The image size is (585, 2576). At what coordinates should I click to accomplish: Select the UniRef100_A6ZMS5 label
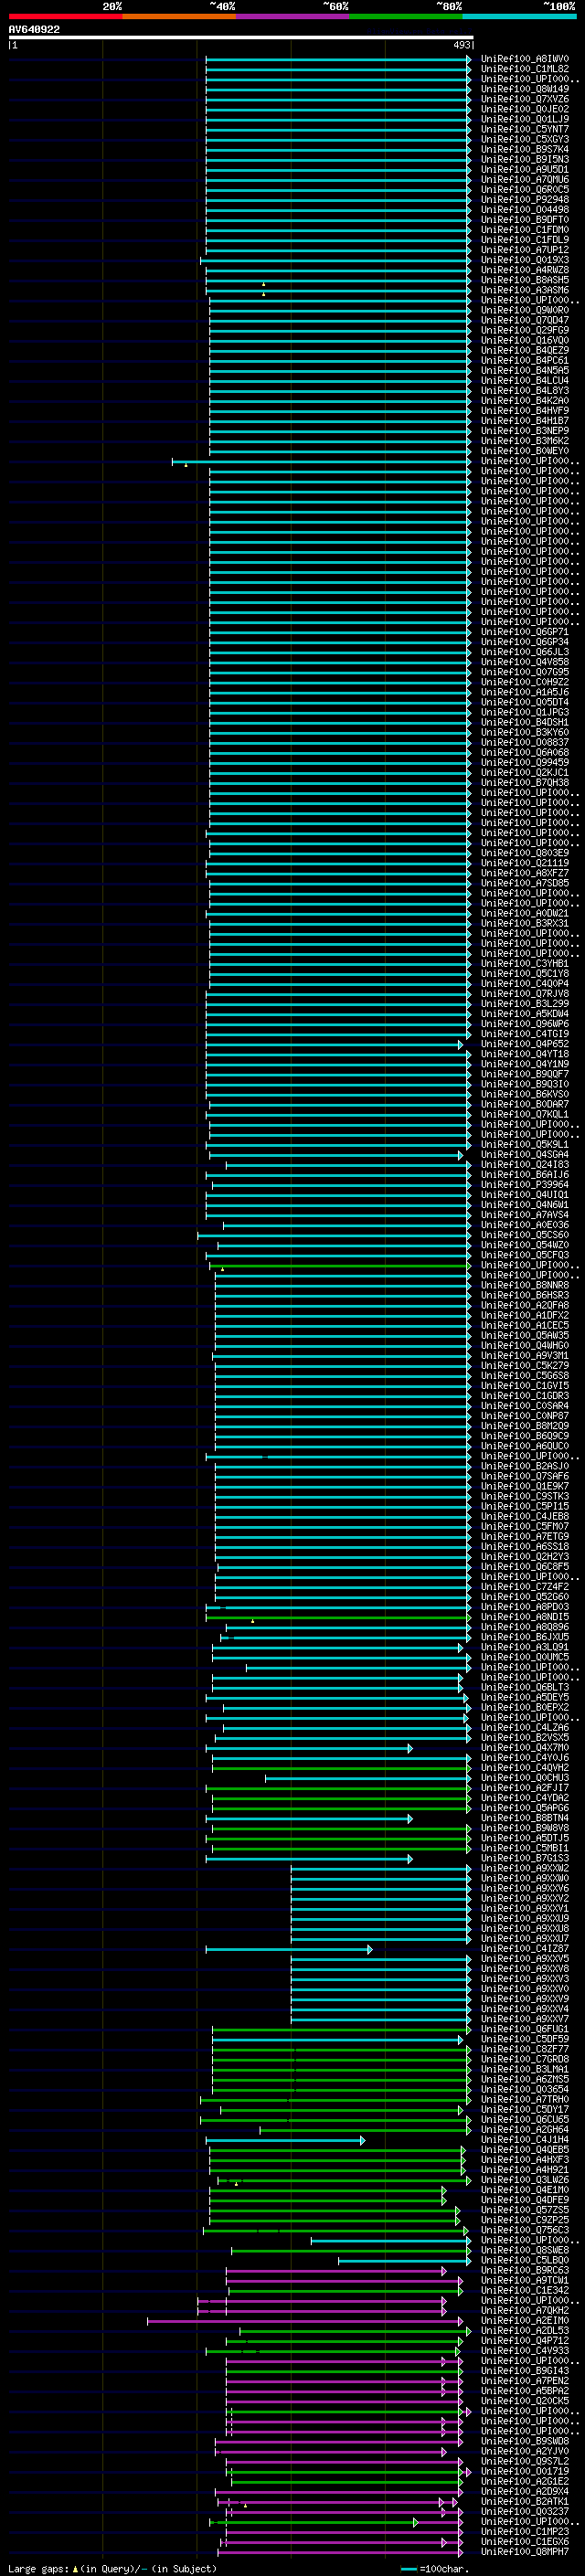[x=525, y=2079]
